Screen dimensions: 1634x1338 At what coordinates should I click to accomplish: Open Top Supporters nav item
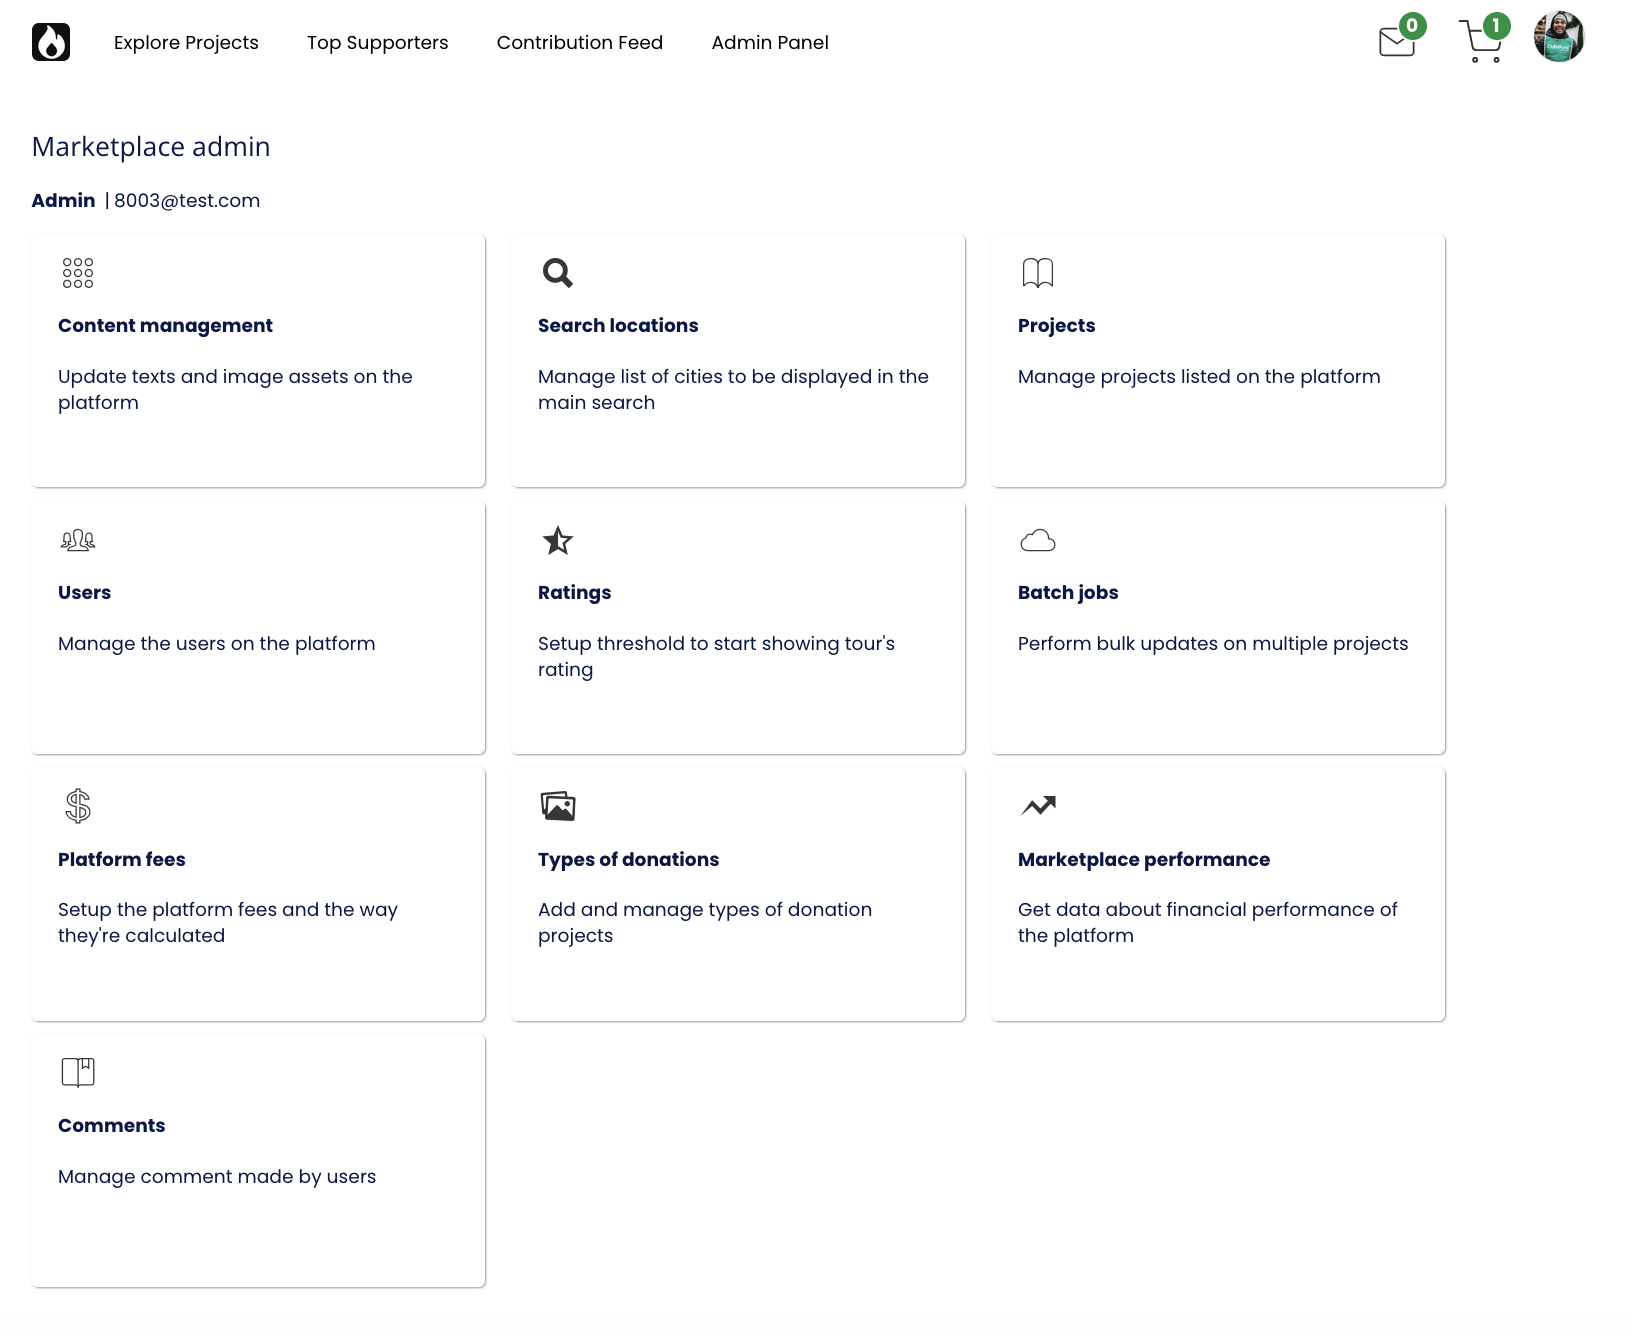coord(377,43)
